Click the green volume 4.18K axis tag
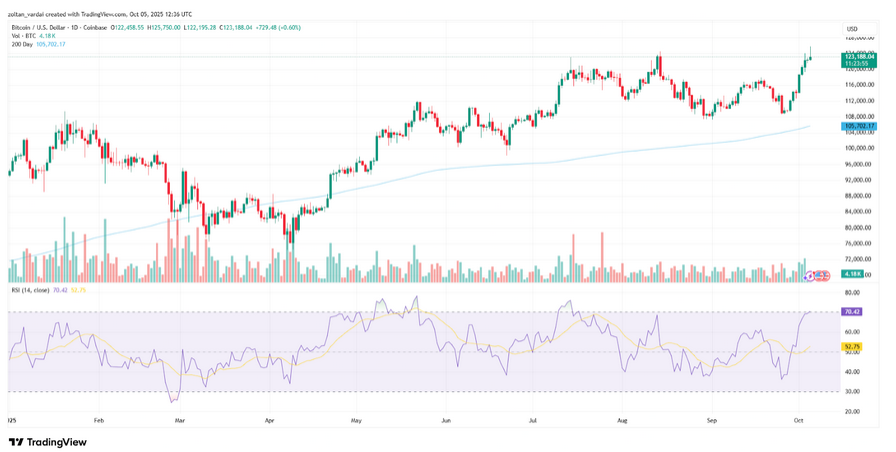This screenshot has height=452, width=896. 853,274
